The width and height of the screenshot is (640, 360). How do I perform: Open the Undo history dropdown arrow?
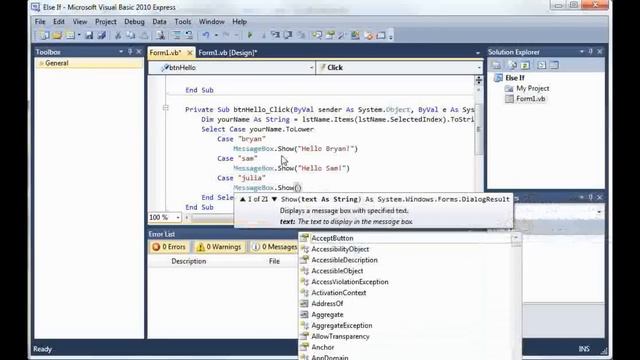tap(216, 36)
